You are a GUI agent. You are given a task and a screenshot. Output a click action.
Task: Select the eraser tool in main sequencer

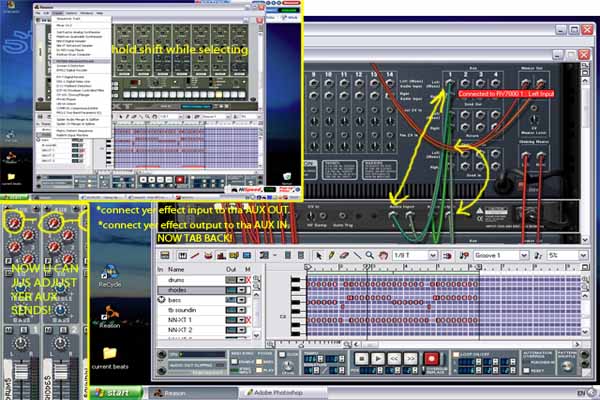pyautogui.click(x=344, y=255)
